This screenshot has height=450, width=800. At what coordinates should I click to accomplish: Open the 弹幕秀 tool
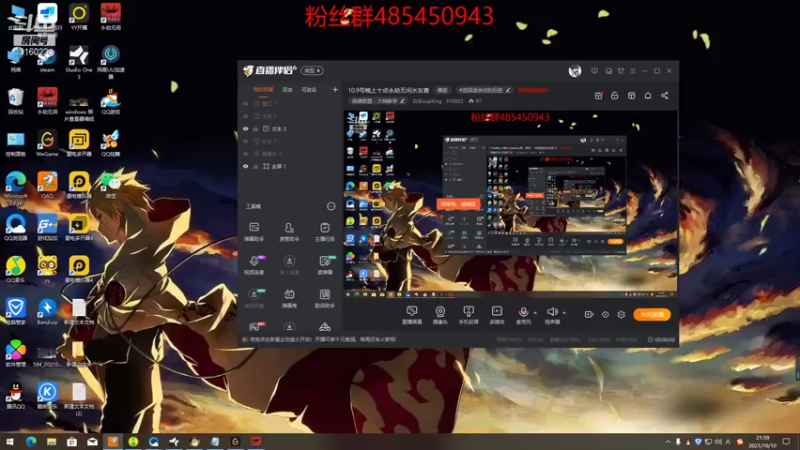click(x=289, y=298)
